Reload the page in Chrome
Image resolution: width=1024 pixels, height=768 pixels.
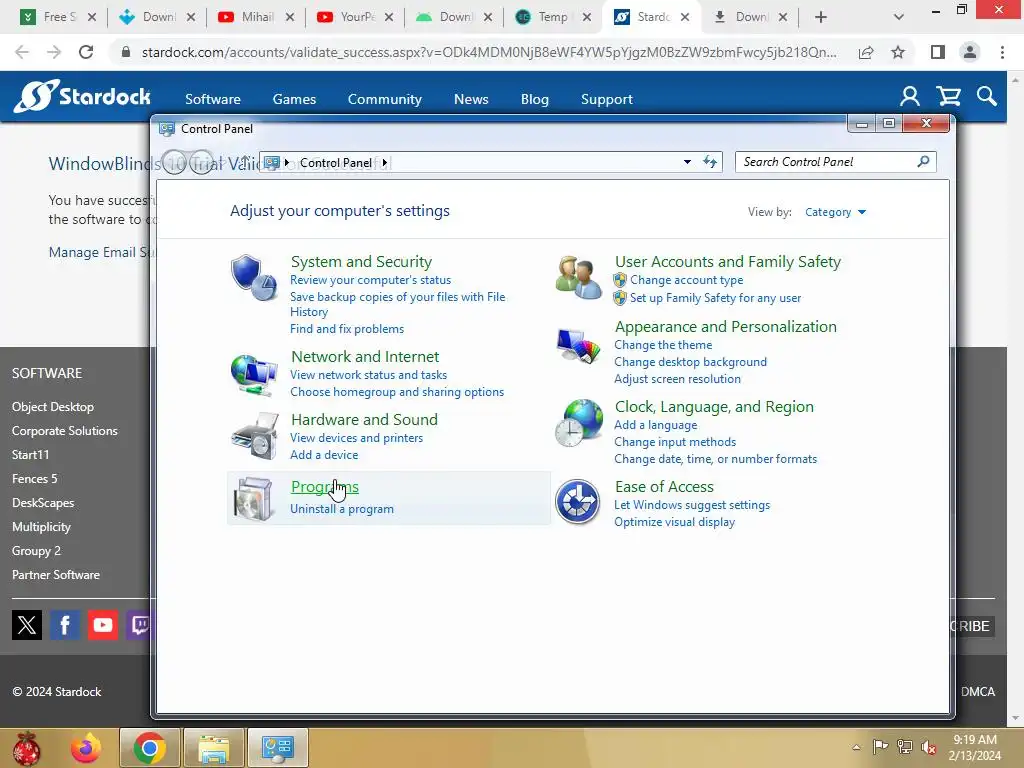(x=86, y=52)
